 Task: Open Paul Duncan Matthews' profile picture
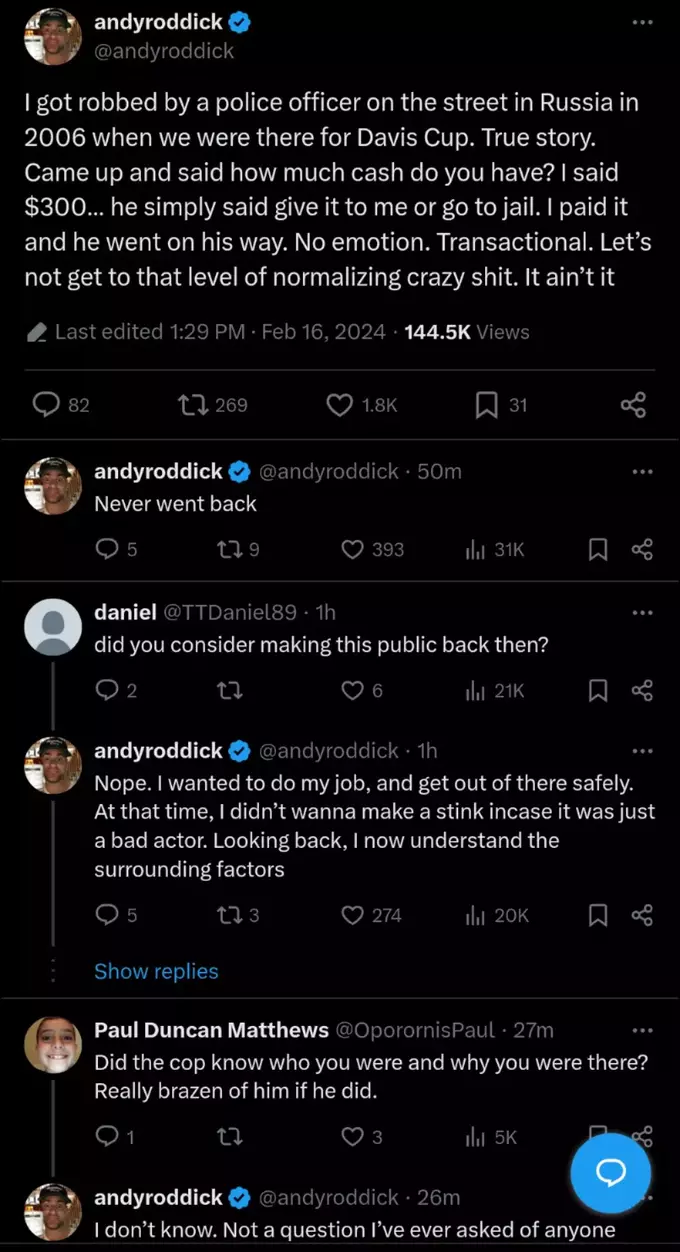52,1046
